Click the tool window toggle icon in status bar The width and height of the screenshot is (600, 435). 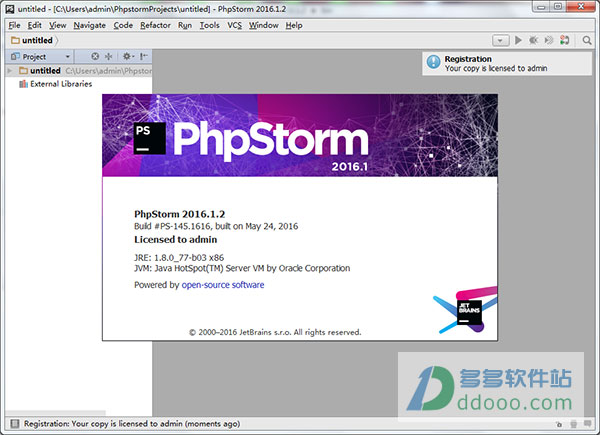pyautogui.click(x=15, y=424)
